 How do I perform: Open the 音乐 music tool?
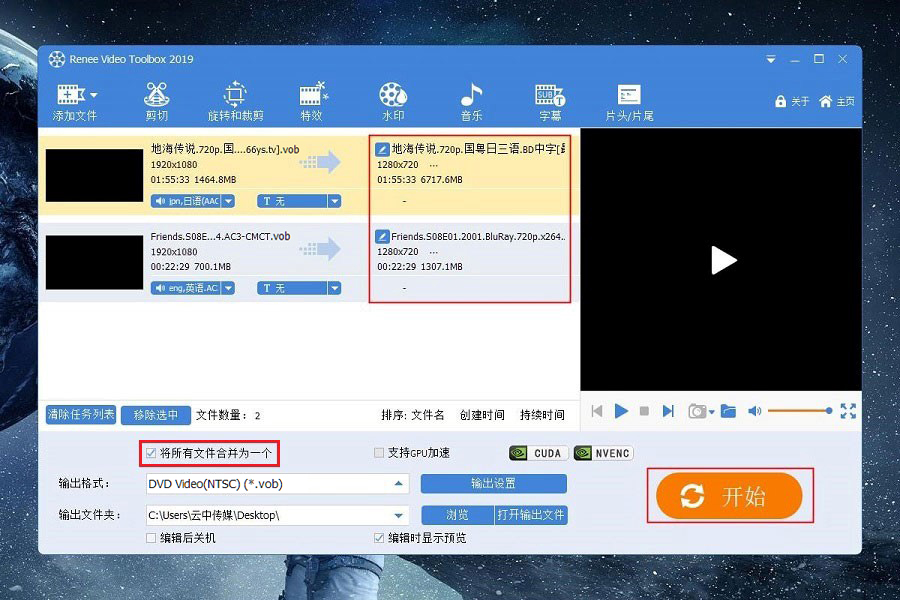[x=471, y=102]
